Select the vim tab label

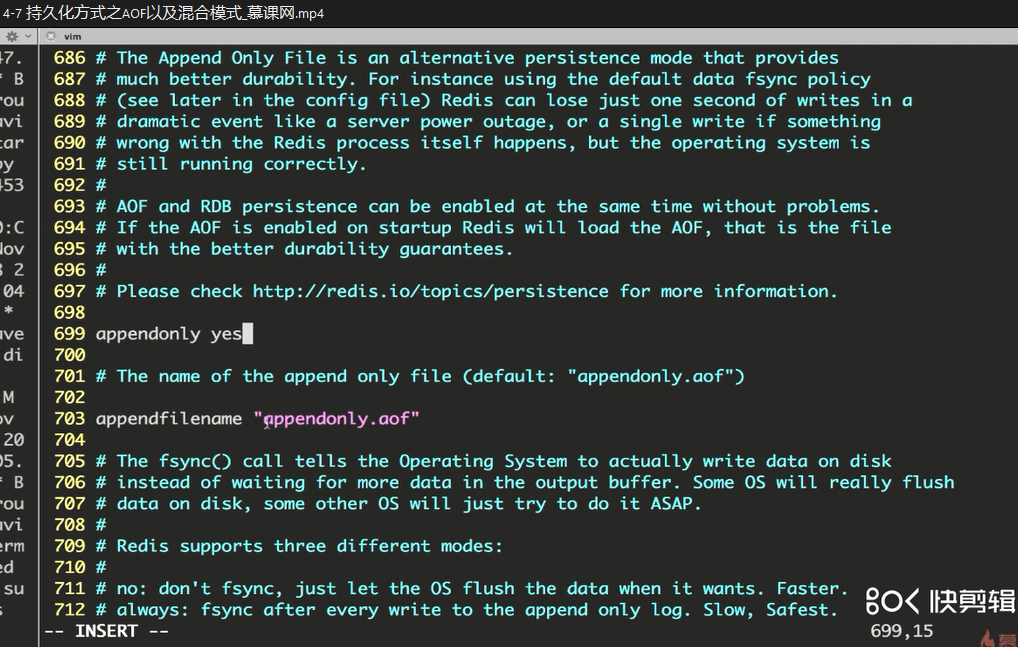coord(72,36)
